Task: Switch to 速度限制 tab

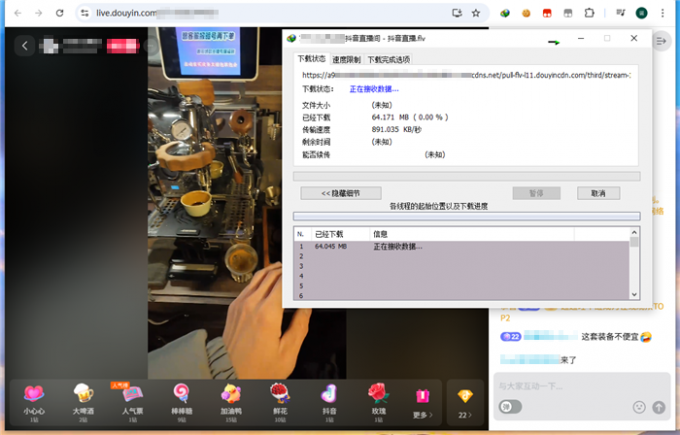Action: [x=347, y=59]
